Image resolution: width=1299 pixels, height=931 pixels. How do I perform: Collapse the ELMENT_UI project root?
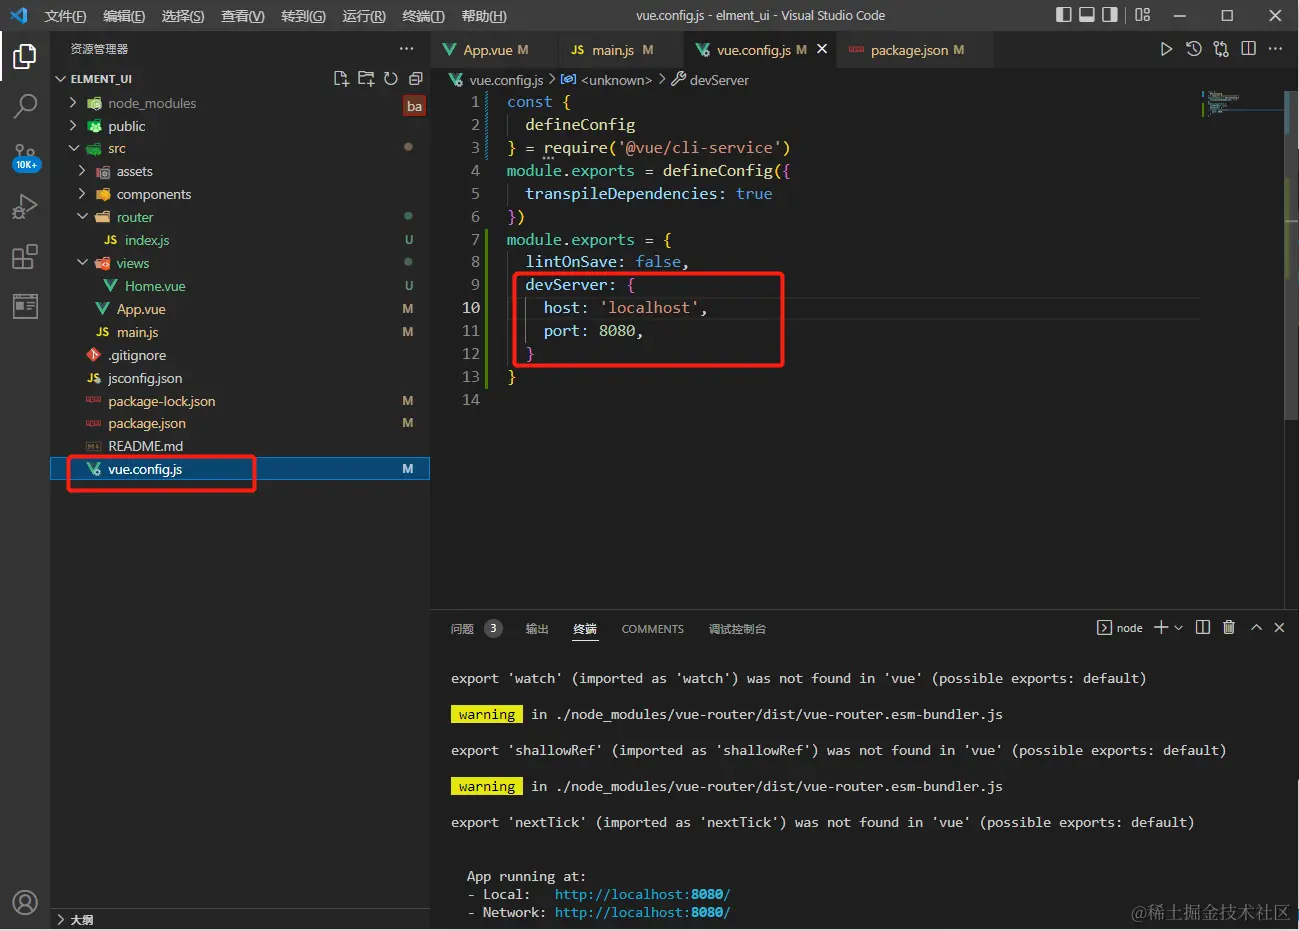pyautogui.click(x=61, y=79)
